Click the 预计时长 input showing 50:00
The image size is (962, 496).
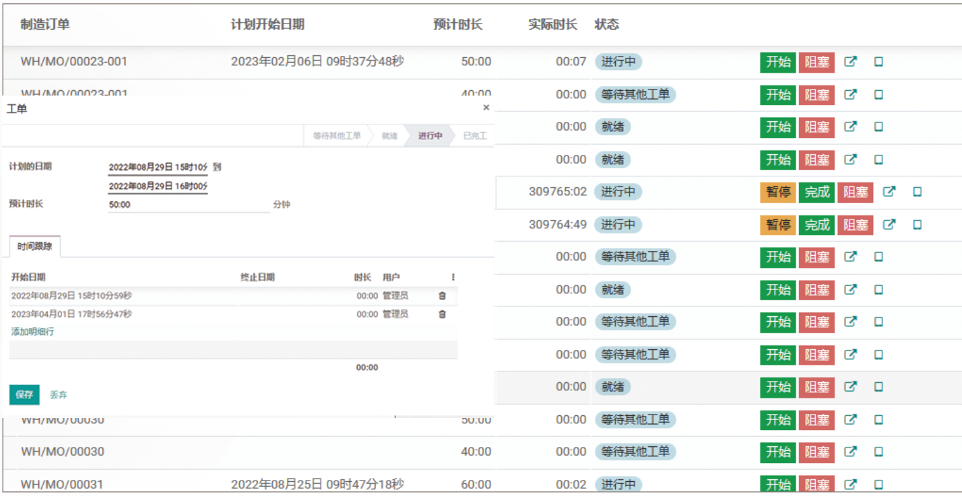tap(188, 204)
